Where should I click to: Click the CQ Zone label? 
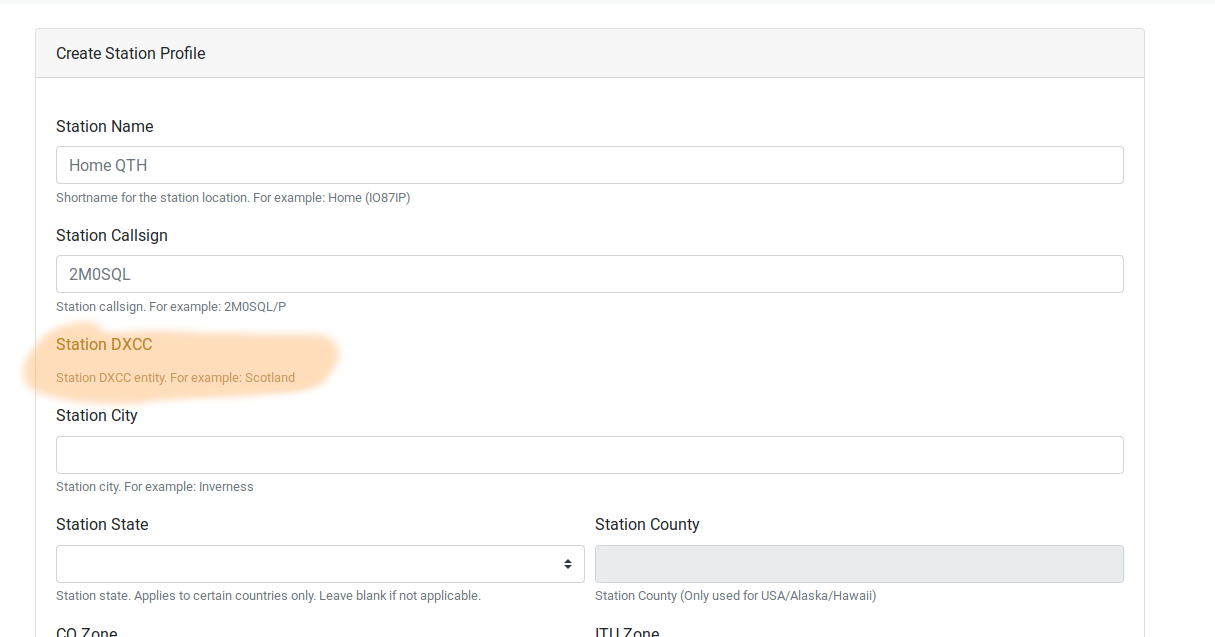pos(86,631)
